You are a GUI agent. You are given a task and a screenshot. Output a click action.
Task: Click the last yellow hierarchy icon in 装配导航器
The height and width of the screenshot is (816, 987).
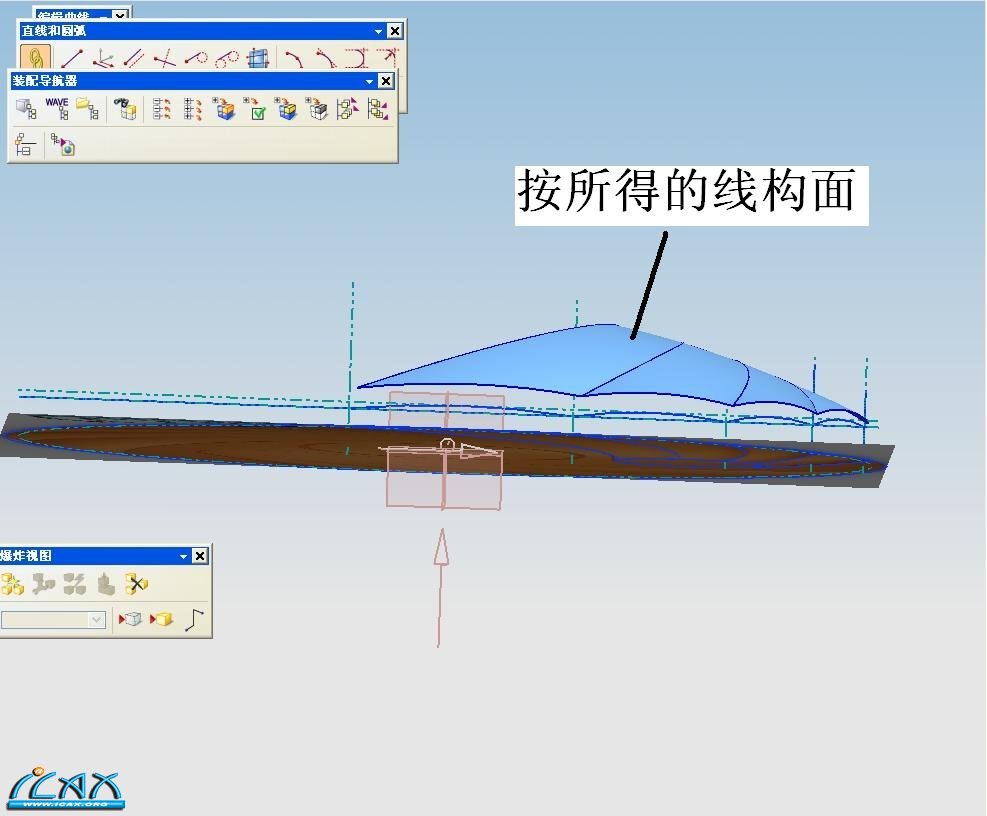[378, 109]
